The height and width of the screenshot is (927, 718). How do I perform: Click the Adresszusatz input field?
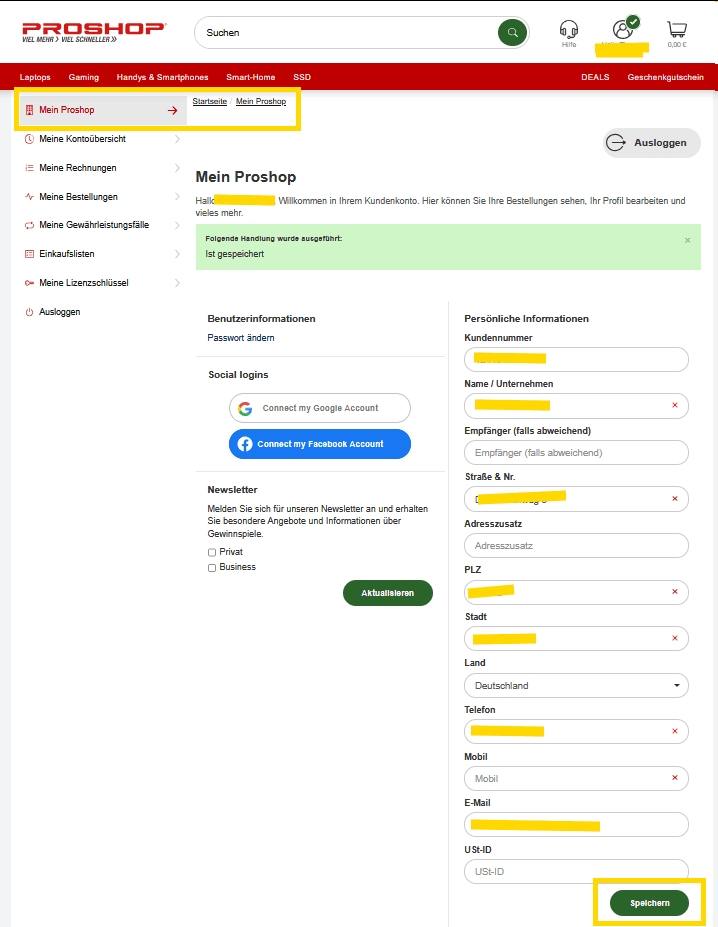pos(576,546)
